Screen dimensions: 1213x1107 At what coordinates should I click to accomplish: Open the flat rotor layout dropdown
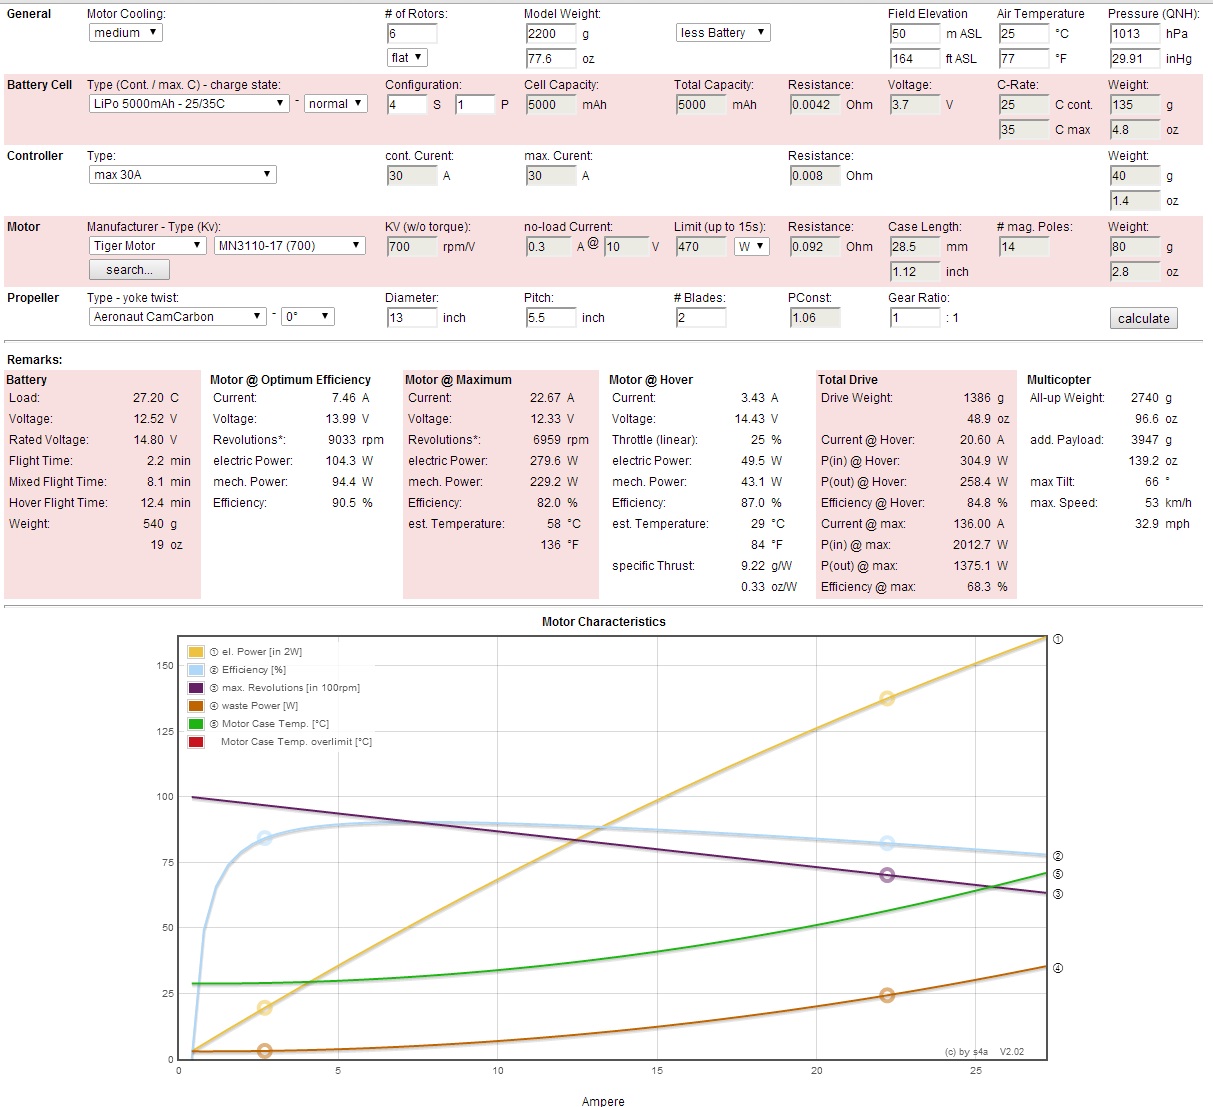click(407, 58)
